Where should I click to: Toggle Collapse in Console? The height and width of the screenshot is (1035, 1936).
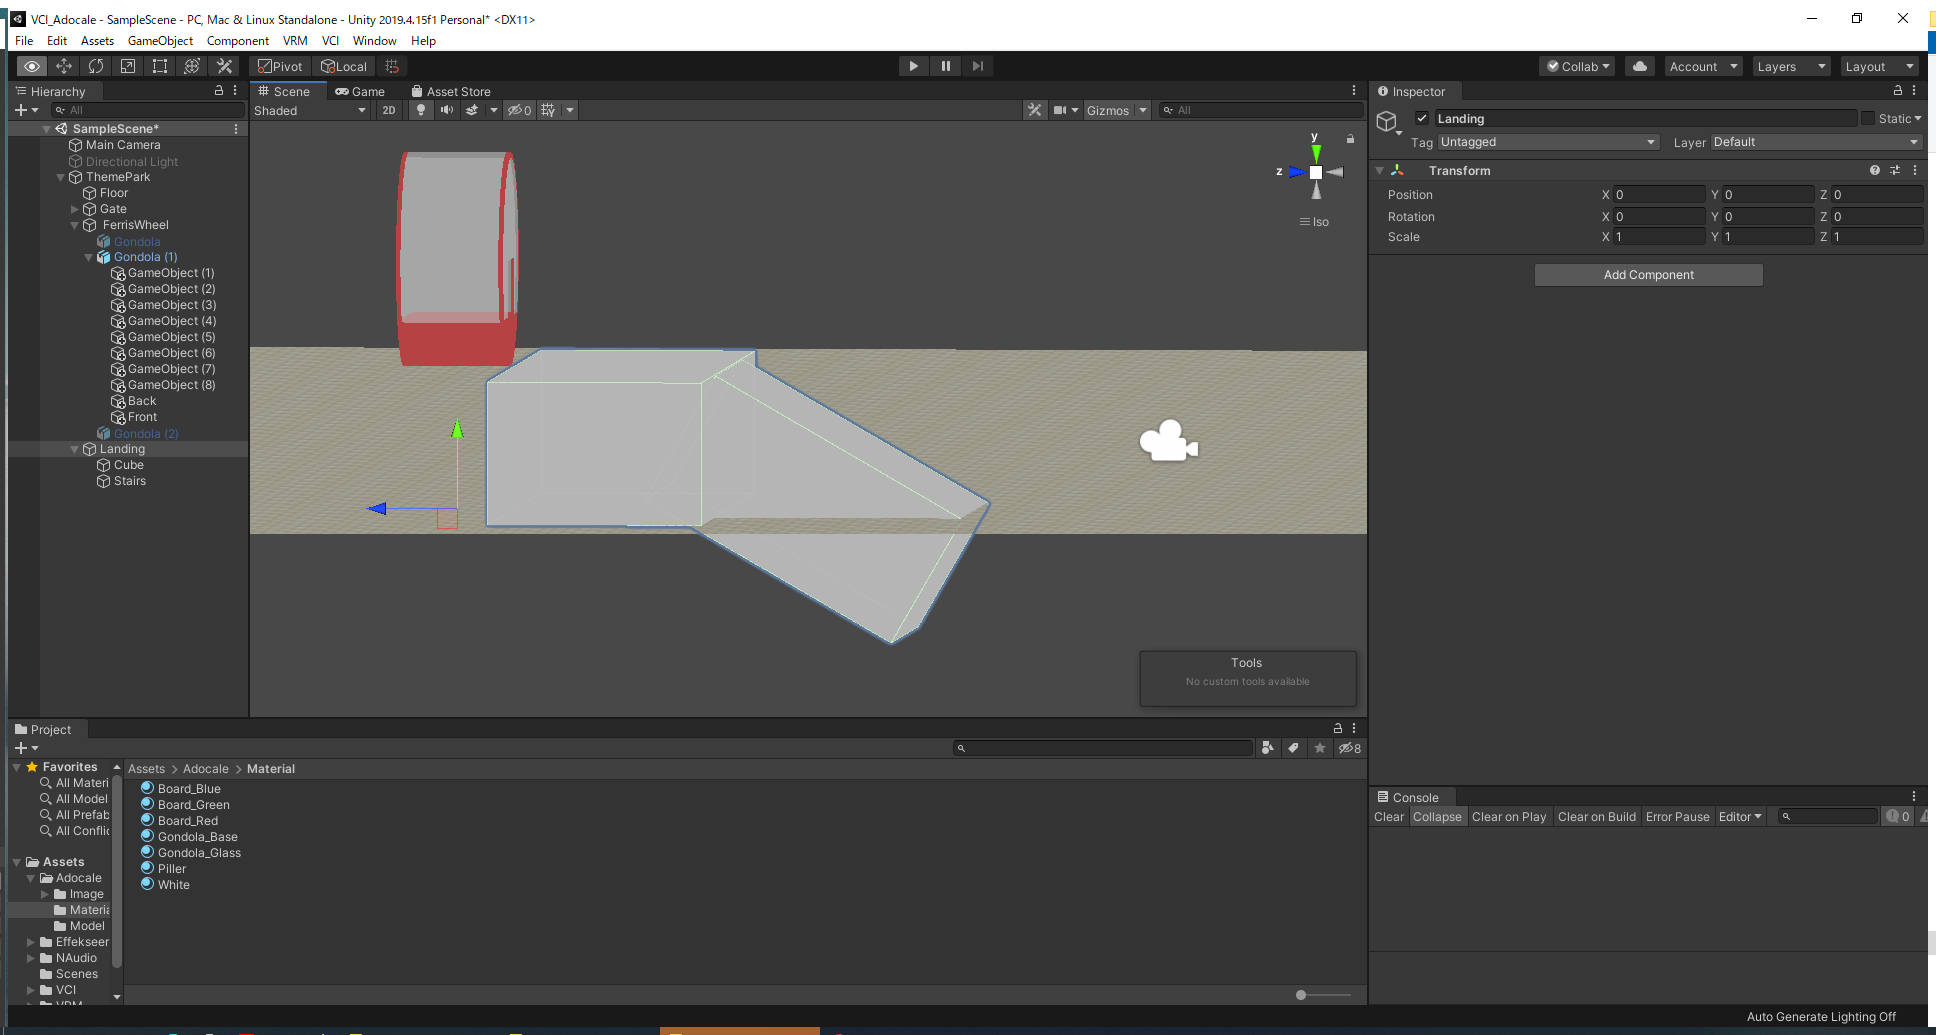point(1437,817)
